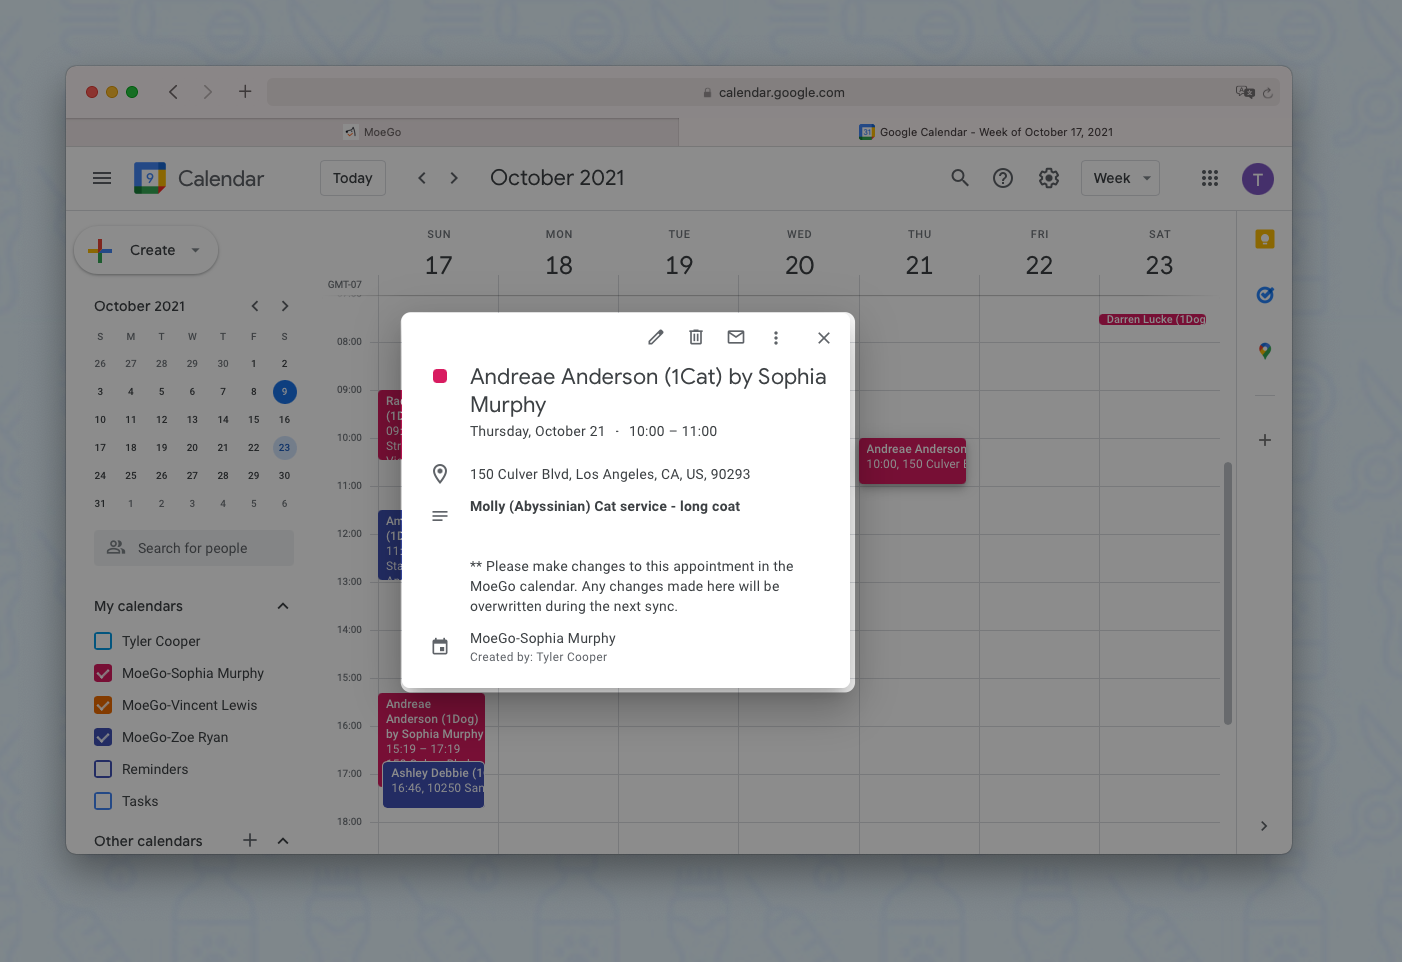Collapse the My calendars section
The image size is (1402, 962).
pos(283,606)
